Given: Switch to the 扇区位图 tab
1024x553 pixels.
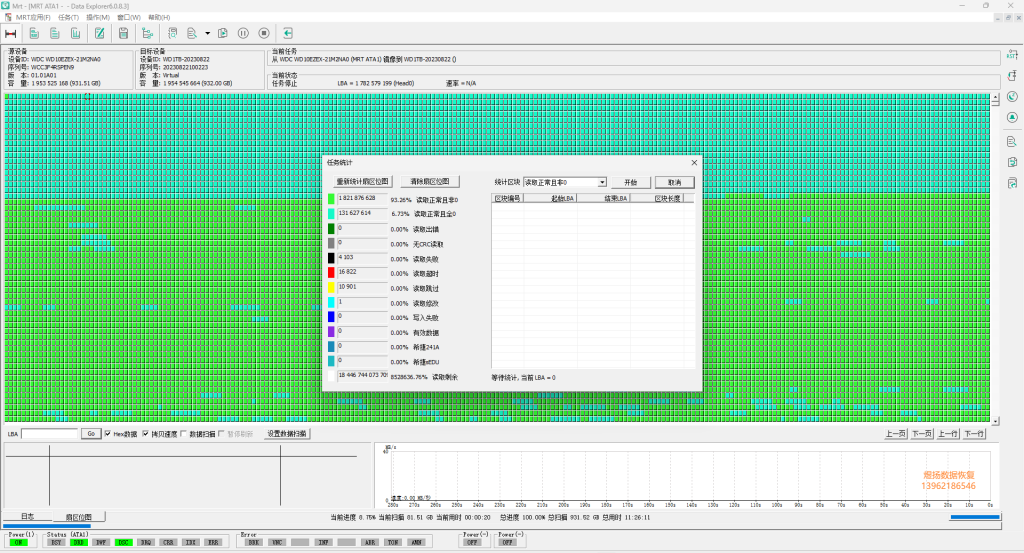Looking at the screenshot, I should 78,517.
